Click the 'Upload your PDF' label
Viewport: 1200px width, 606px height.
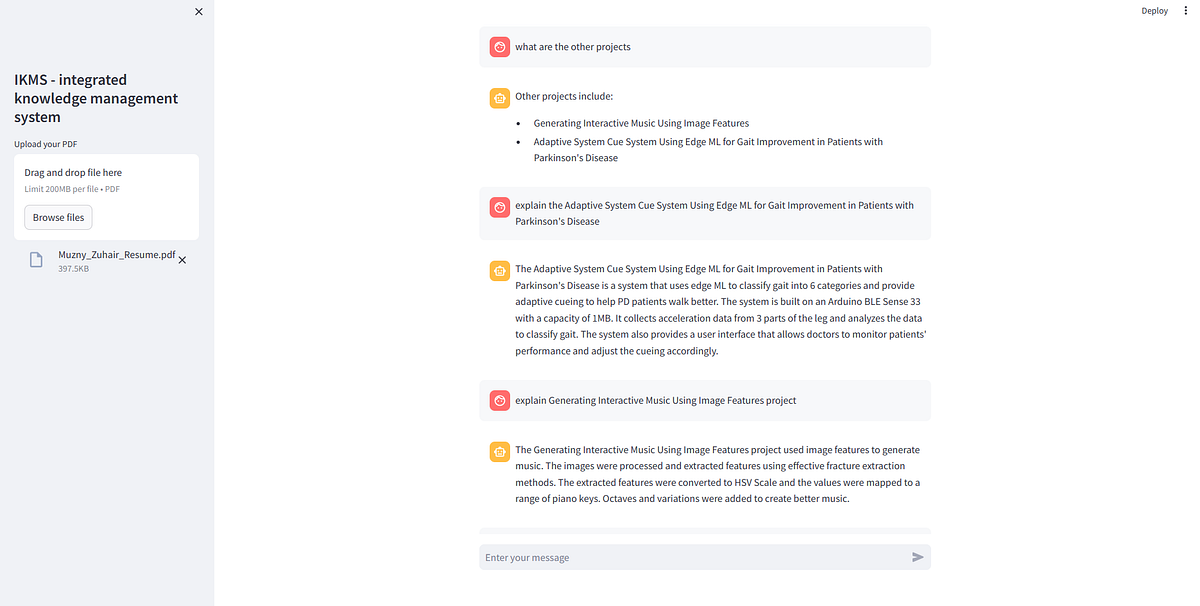point(45,144)
